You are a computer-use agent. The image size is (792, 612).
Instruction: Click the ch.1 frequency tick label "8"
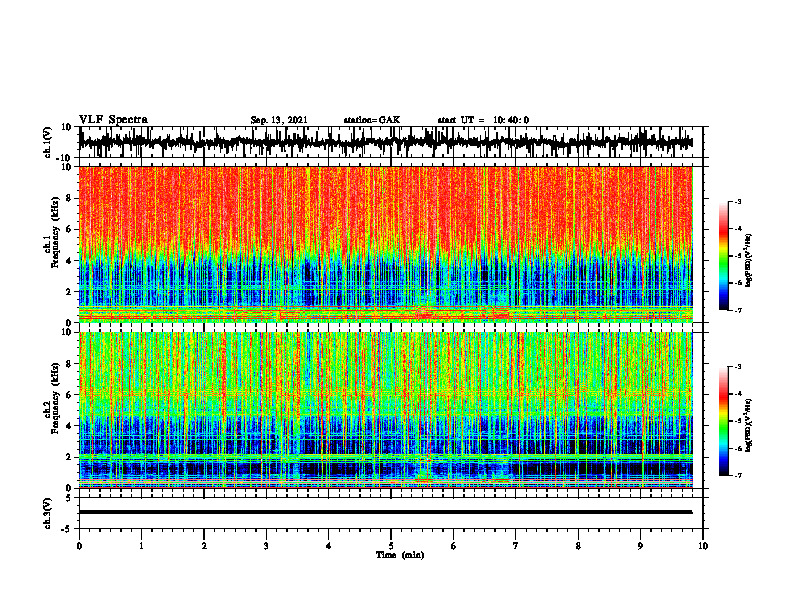tap(69, 198)
